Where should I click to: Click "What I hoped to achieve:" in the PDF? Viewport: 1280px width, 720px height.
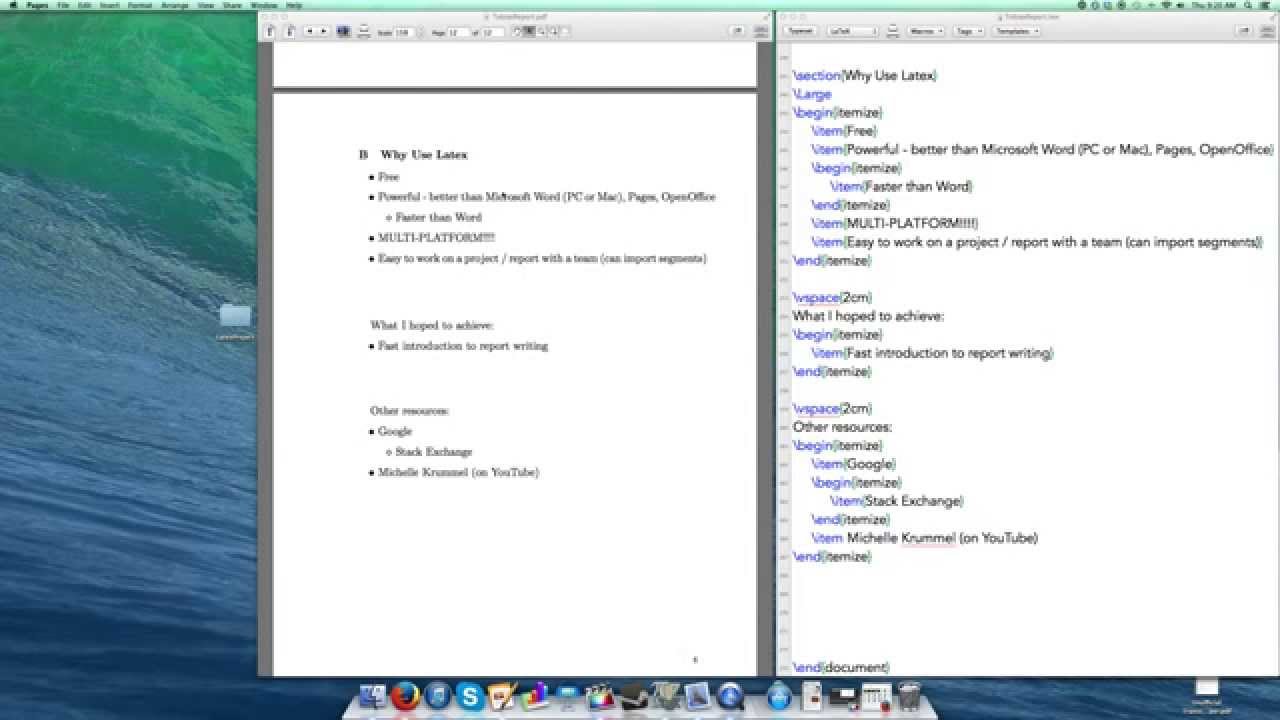click(432, 325)
